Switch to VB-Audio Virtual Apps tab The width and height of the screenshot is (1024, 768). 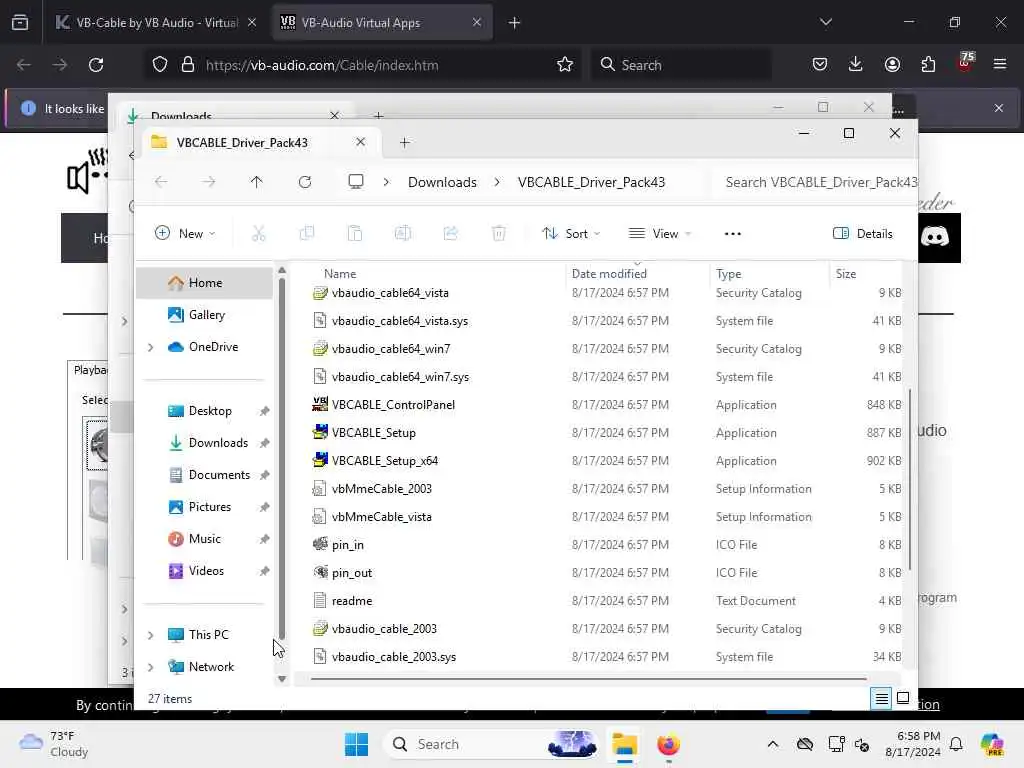[x=382, y=22]
